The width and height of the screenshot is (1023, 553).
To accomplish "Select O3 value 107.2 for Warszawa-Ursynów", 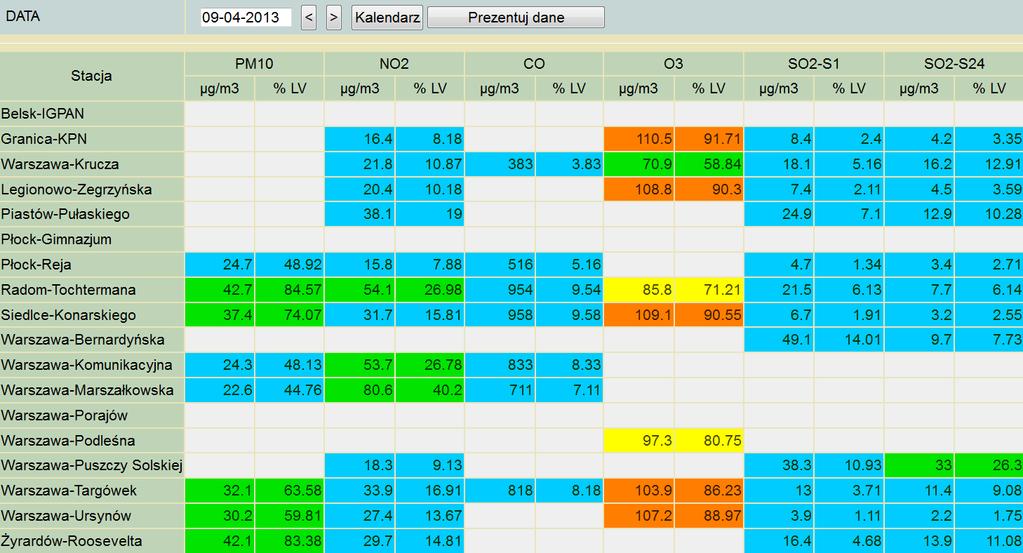I will click(x=639, y=516).
